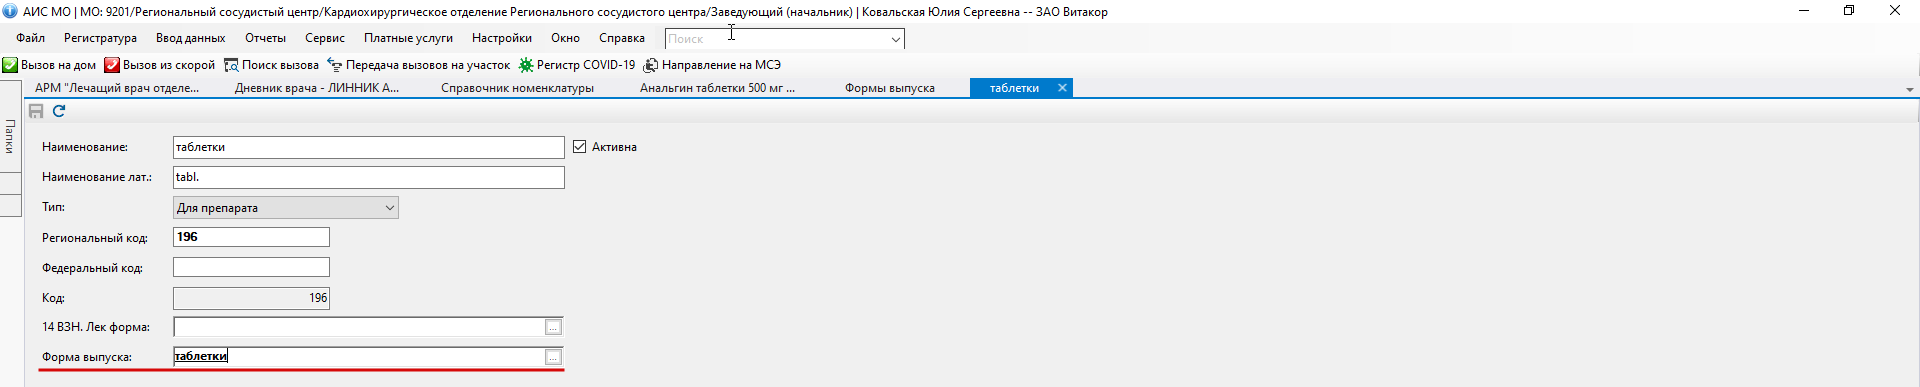The image size is (1920, 387).
Task: Toggle the Активна checkbox
Action: pyautogui.click(x=580, y=147)
